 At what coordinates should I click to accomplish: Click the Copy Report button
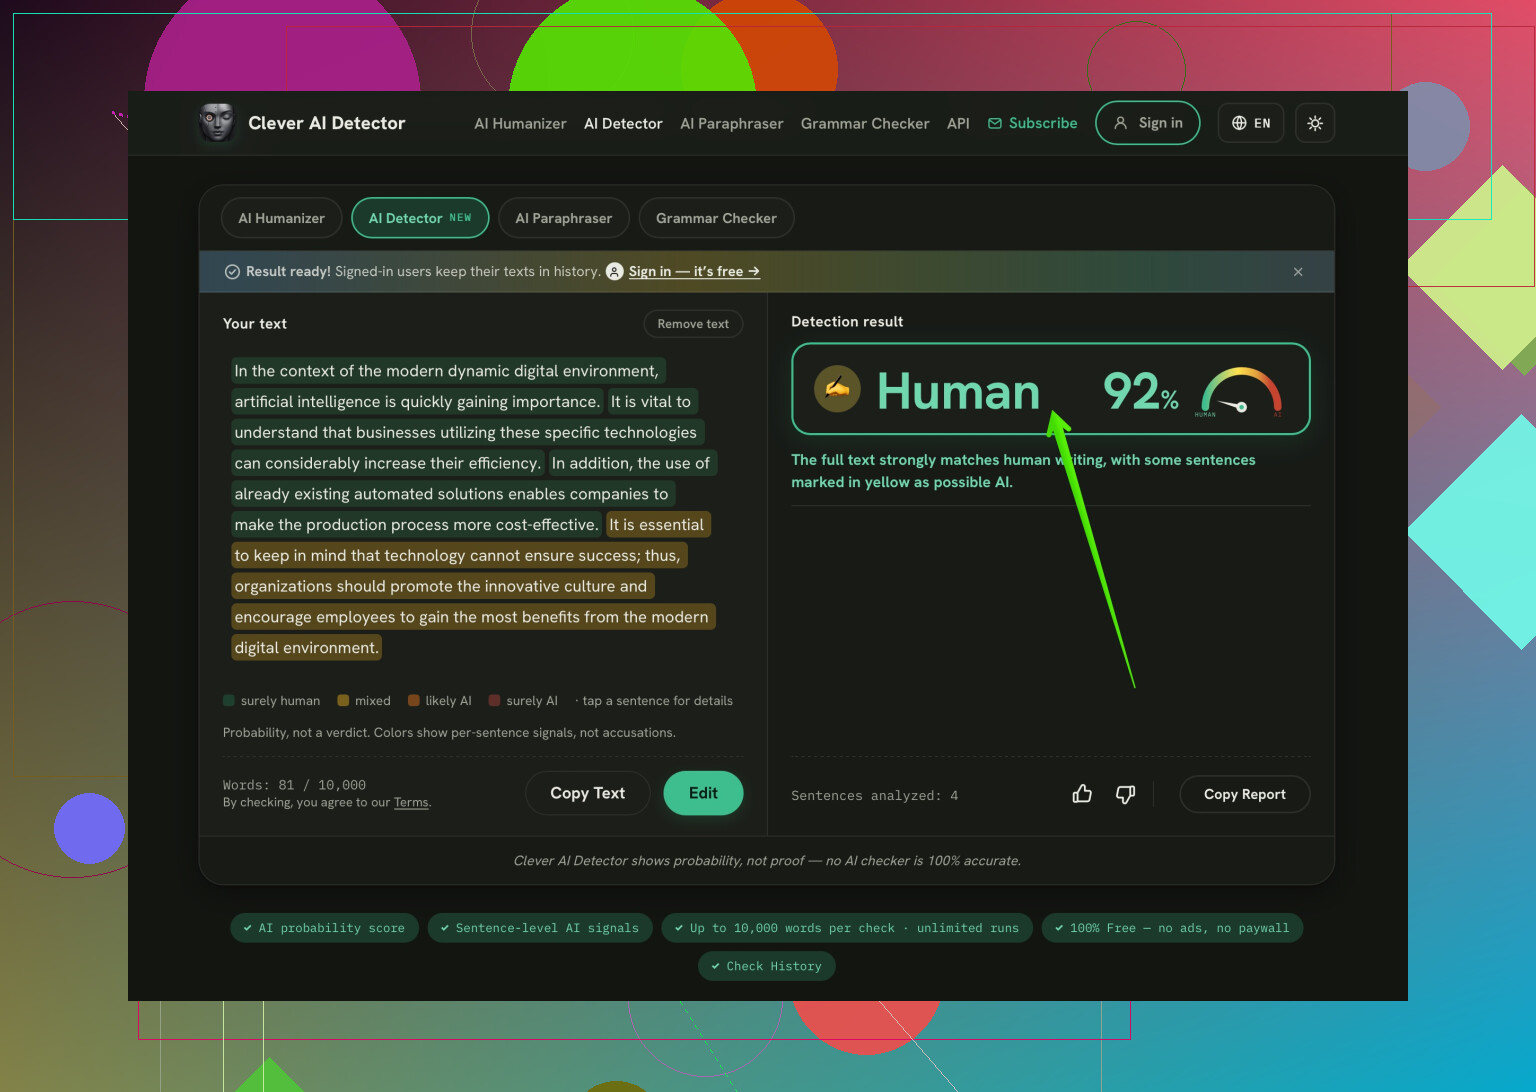(1245, 794)
